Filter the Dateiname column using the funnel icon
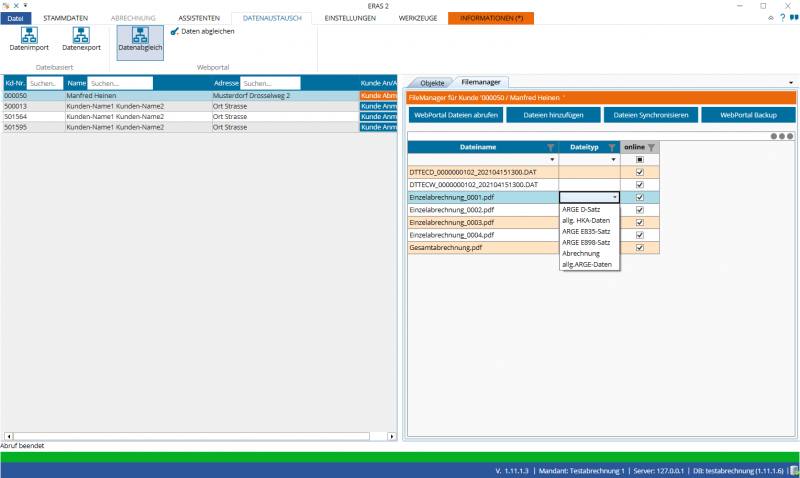Viewport: 800px width, 478px height. [x=551, y=147]
